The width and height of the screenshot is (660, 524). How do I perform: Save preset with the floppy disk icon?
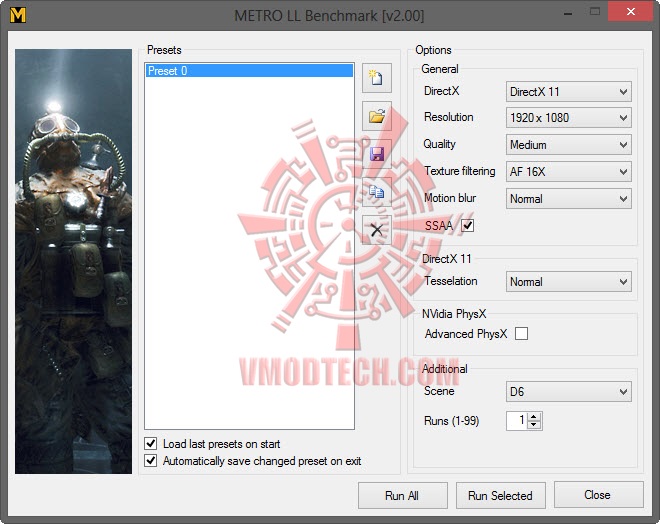pos(377,154)
